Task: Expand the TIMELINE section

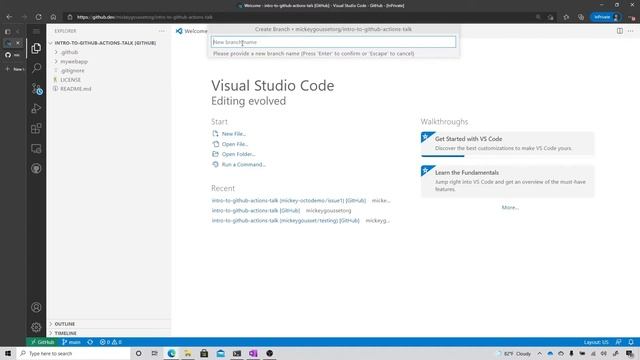Action: [x=65, y=333]
